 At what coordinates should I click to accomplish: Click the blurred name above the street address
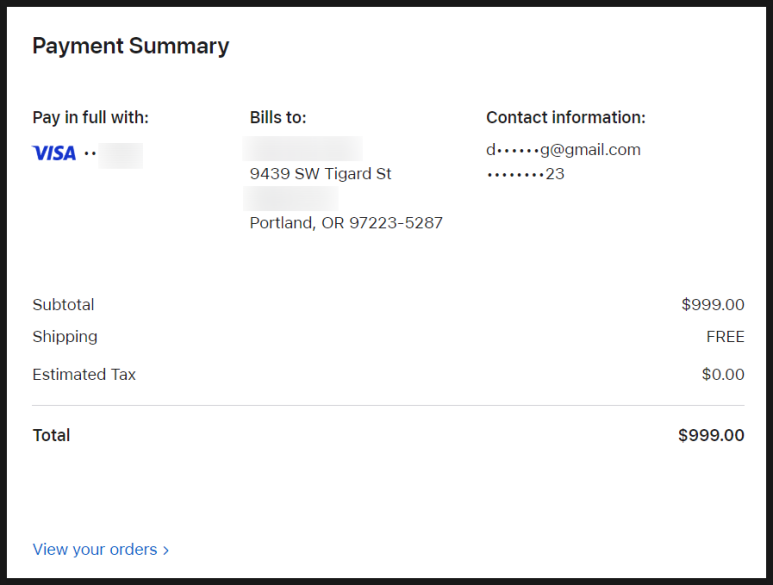(x=303, y=149)
